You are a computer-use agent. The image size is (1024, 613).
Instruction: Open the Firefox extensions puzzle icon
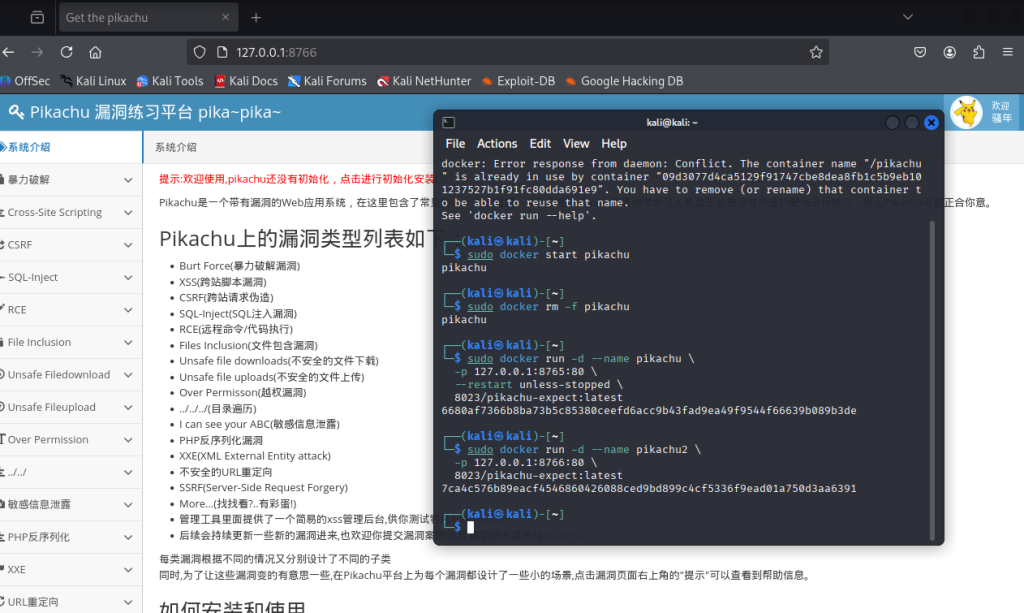tap(979, 52)
